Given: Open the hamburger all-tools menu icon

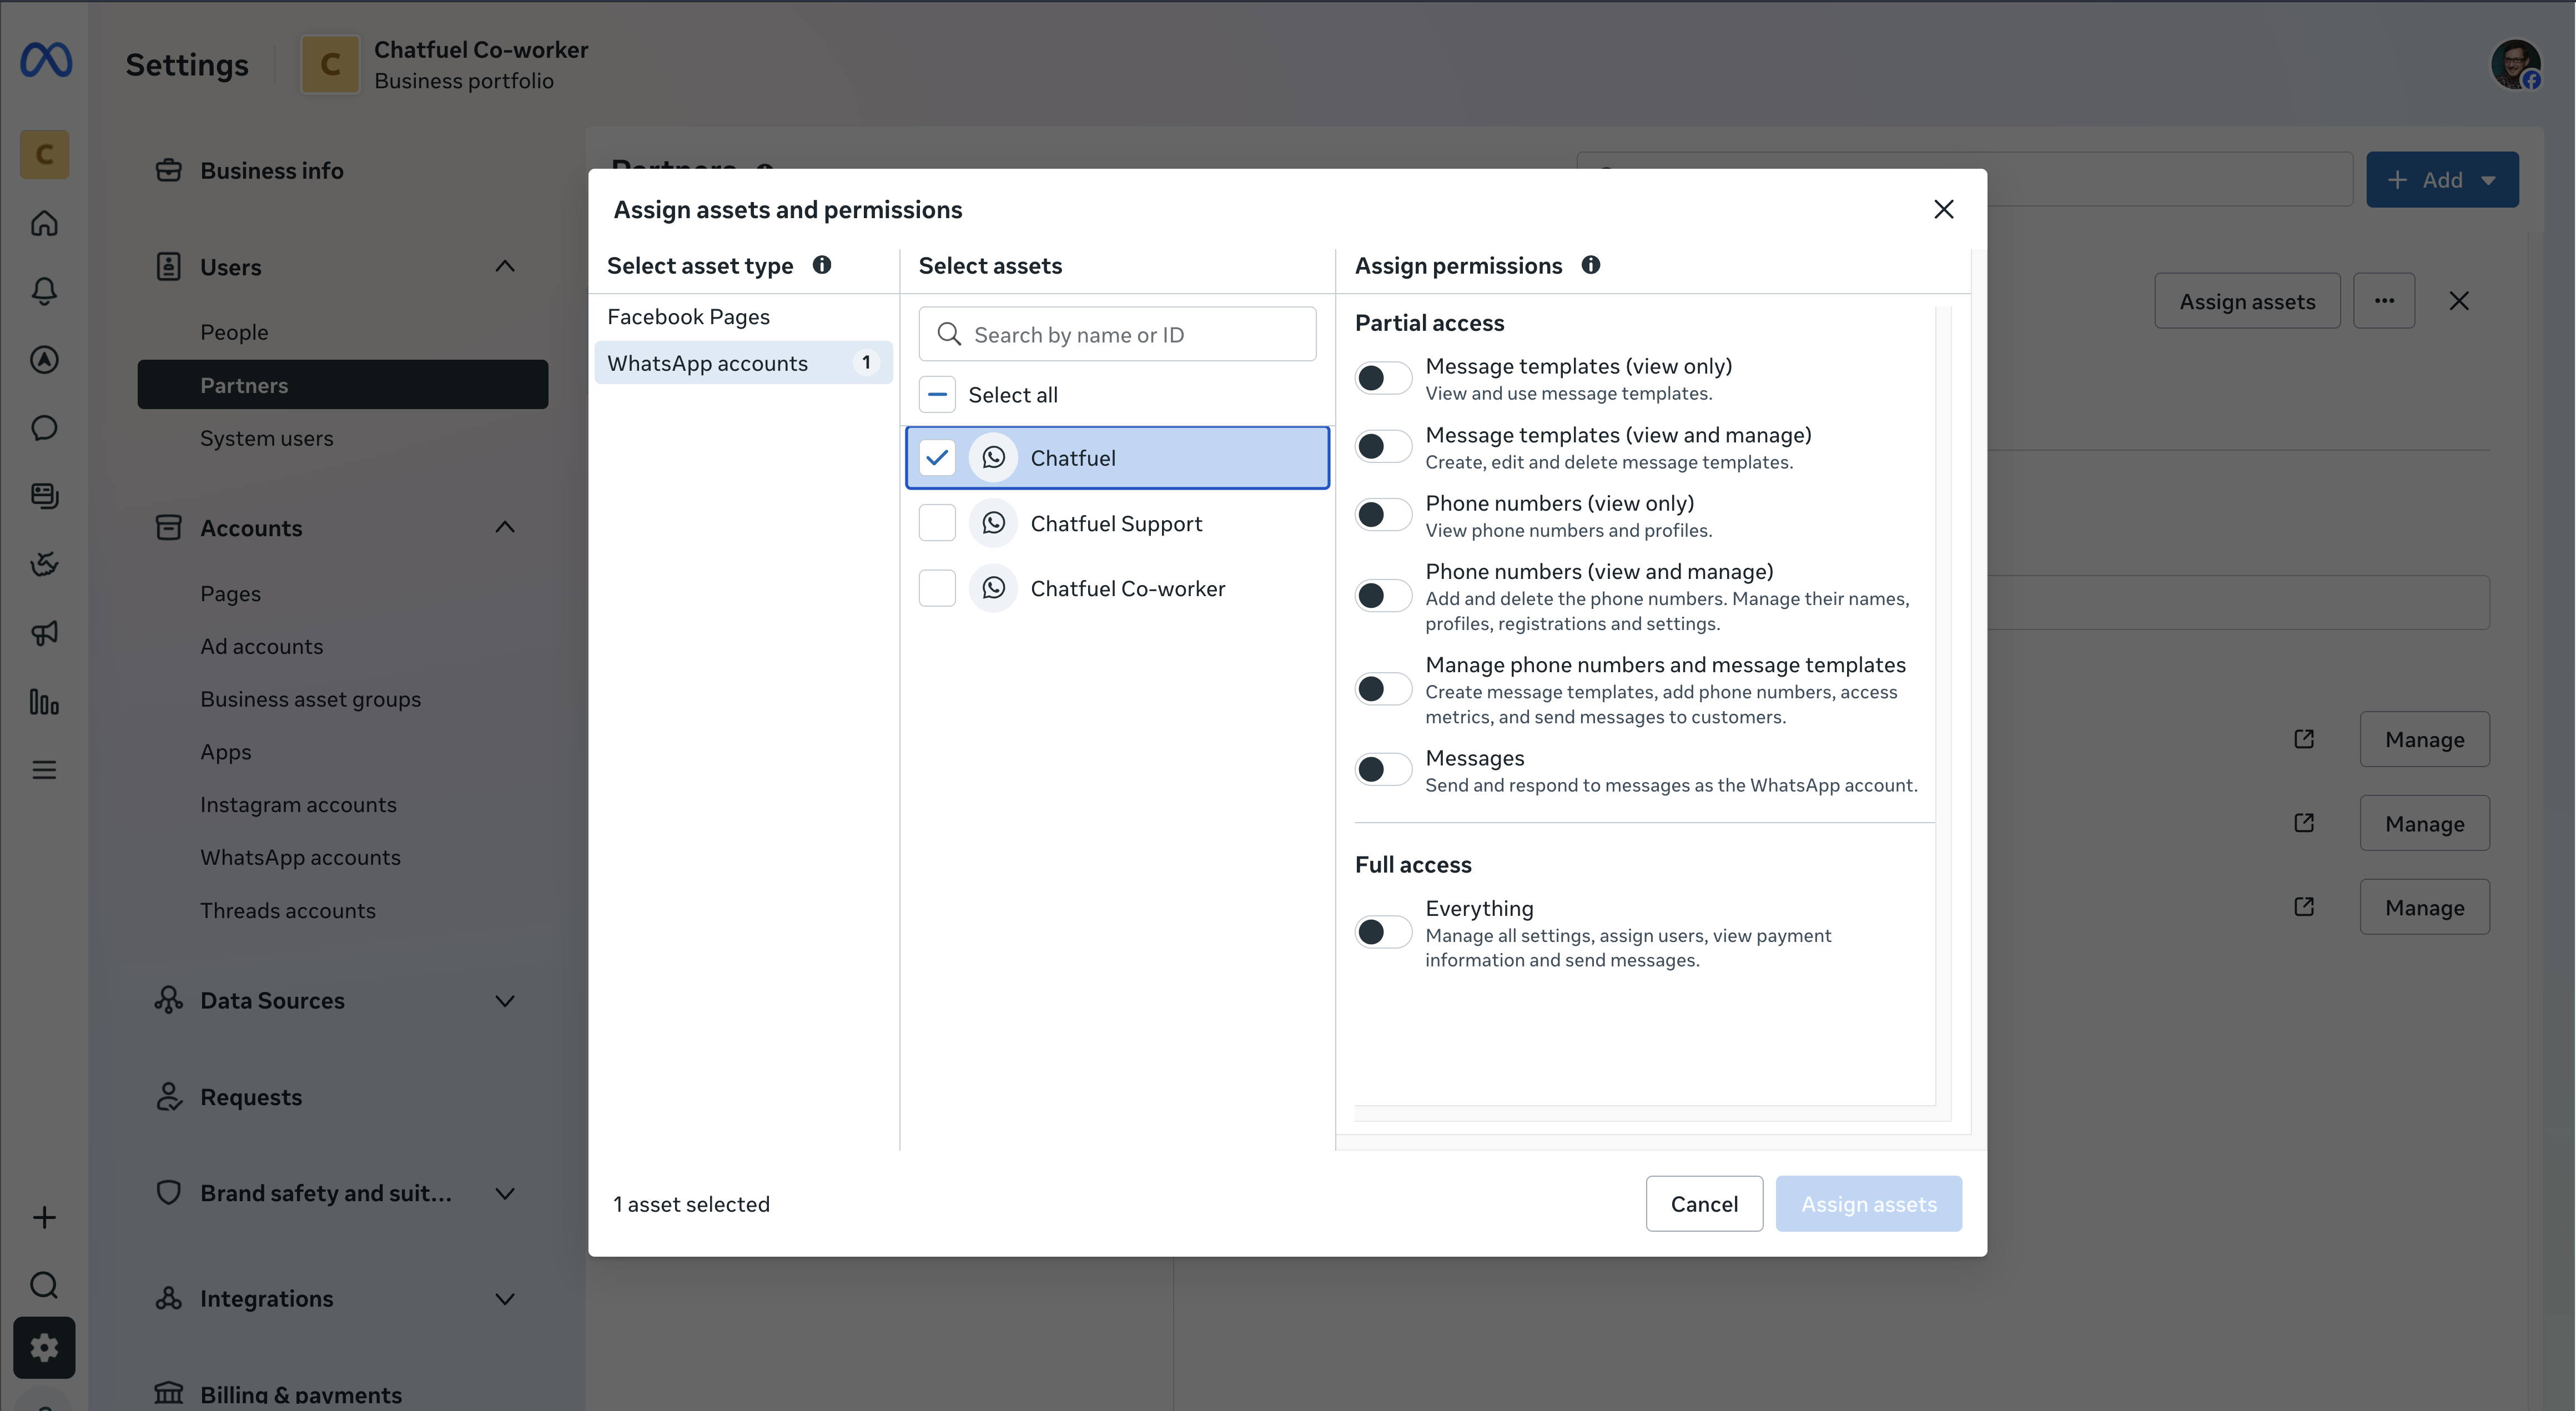Looking at the screenshot, I should [44, 770].
